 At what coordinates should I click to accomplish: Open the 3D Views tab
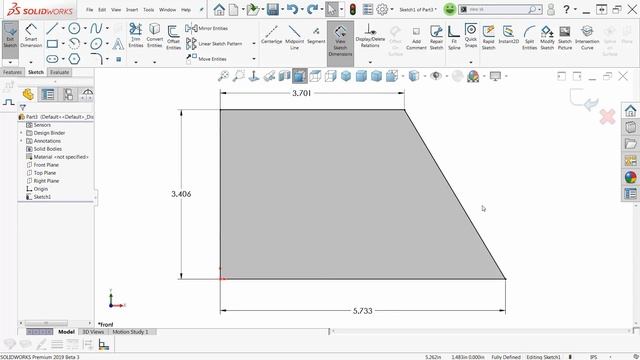click(x=93, y=332)
